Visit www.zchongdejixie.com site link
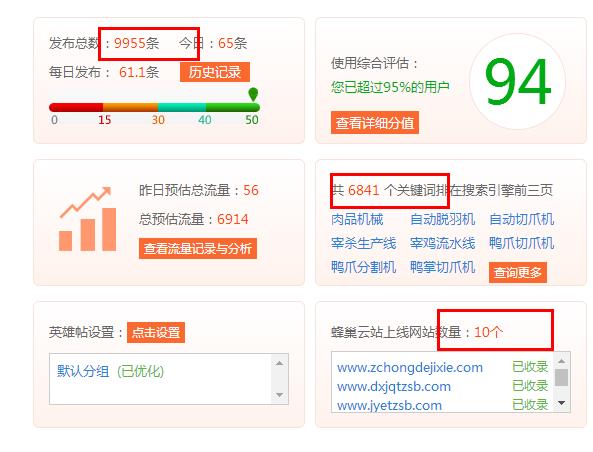The image size is (593, 452). coord(410,368)
